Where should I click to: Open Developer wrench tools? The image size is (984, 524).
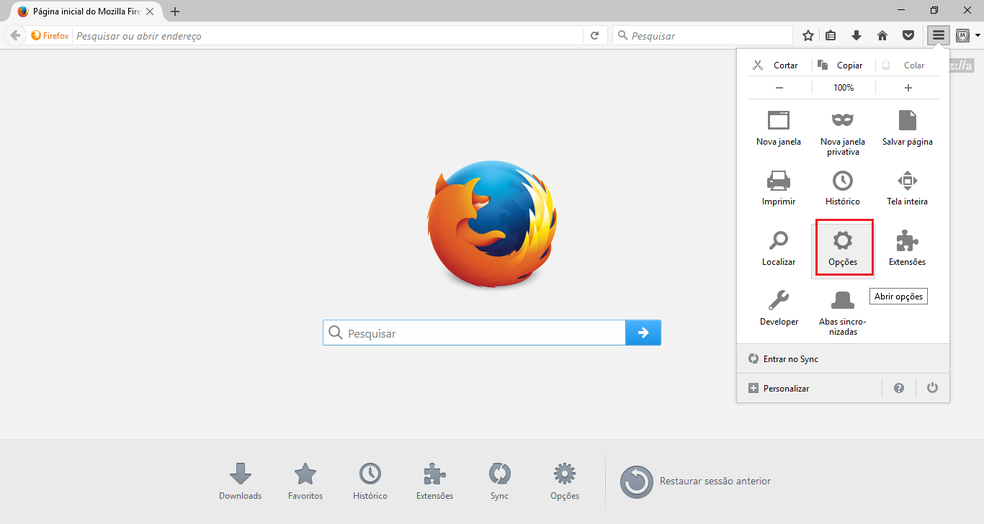tap(778, 307)
